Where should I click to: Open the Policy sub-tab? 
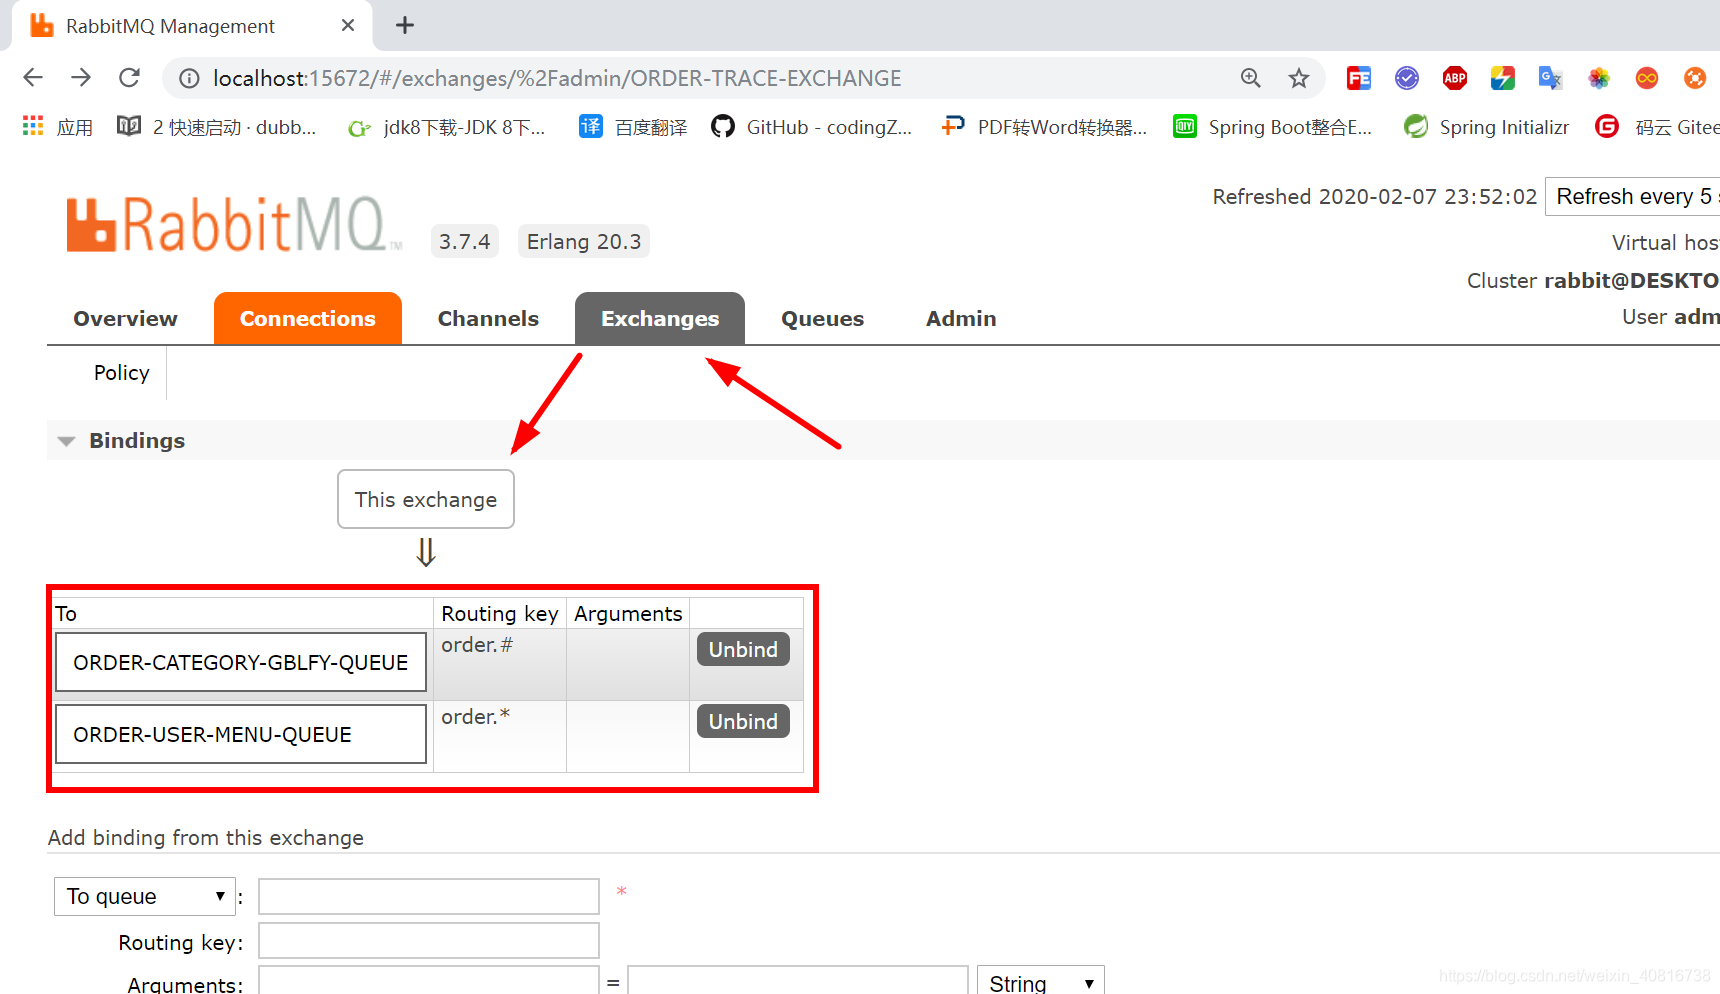click(122, 373)
